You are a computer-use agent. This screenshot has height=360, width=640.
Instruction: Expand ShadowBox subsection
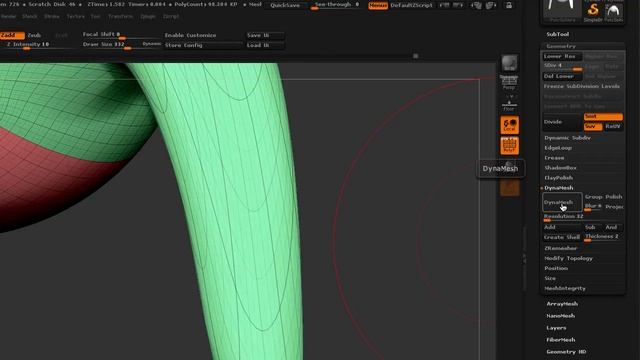click(560, 168)
